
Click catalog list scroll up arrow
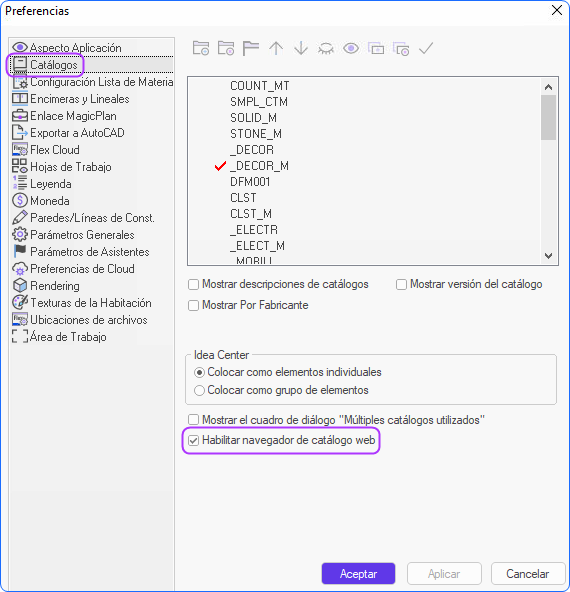(548, 87)
